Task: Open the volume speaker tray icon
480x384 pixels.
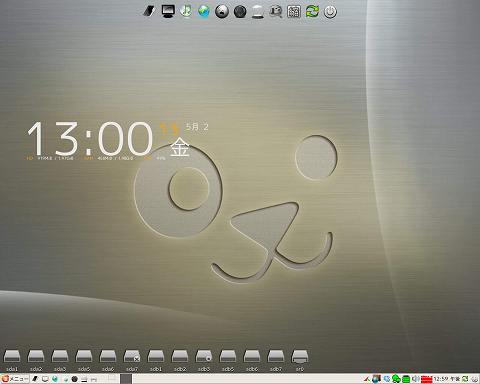Action: [415, 379]
